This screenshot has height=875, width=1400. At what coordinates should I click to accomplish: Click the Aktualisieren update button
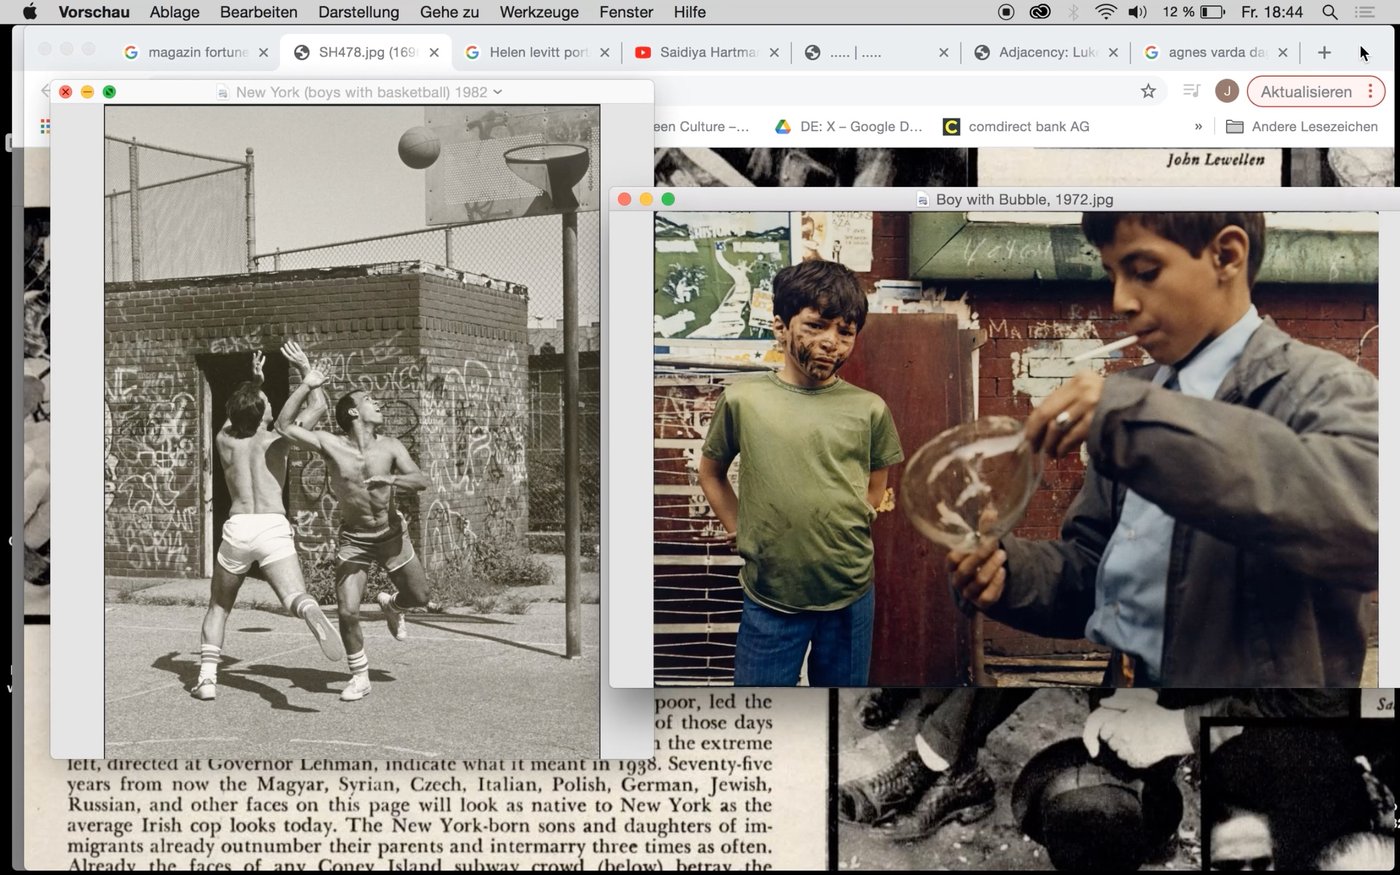pos(1305,91)
